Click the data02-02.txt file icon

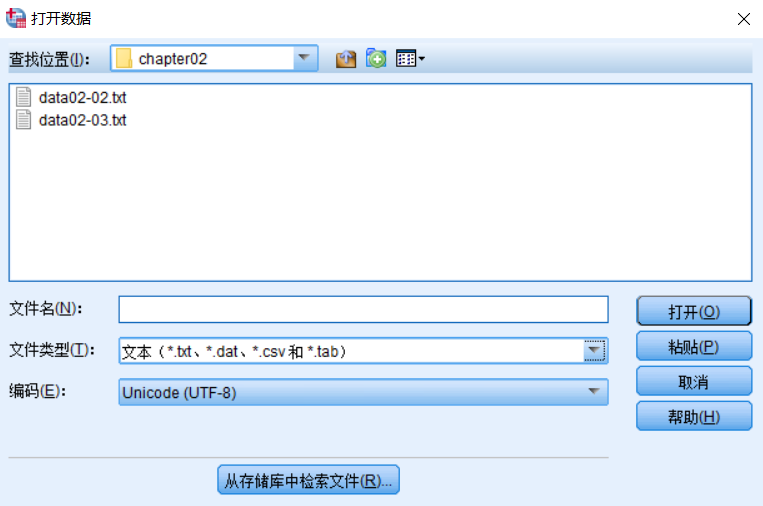point(23,97)
